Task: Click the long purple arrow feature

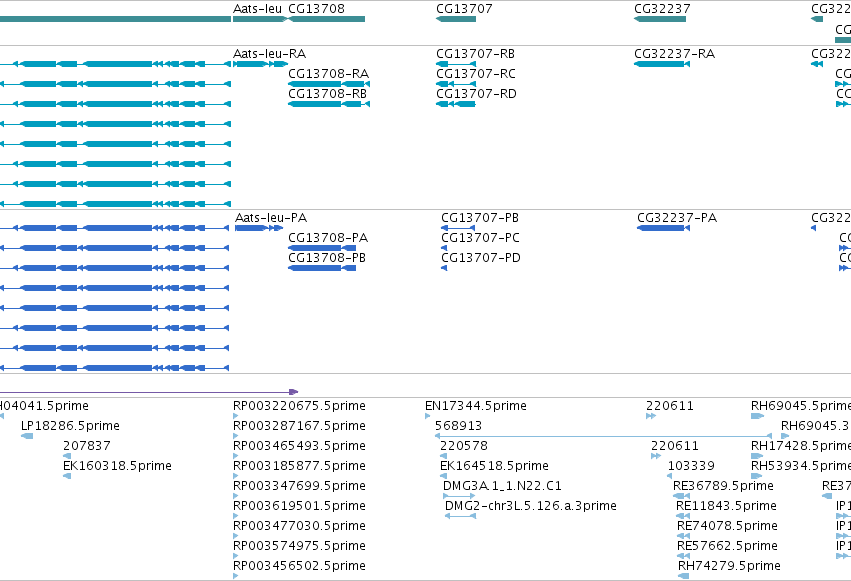Action: tap(149, 392)
